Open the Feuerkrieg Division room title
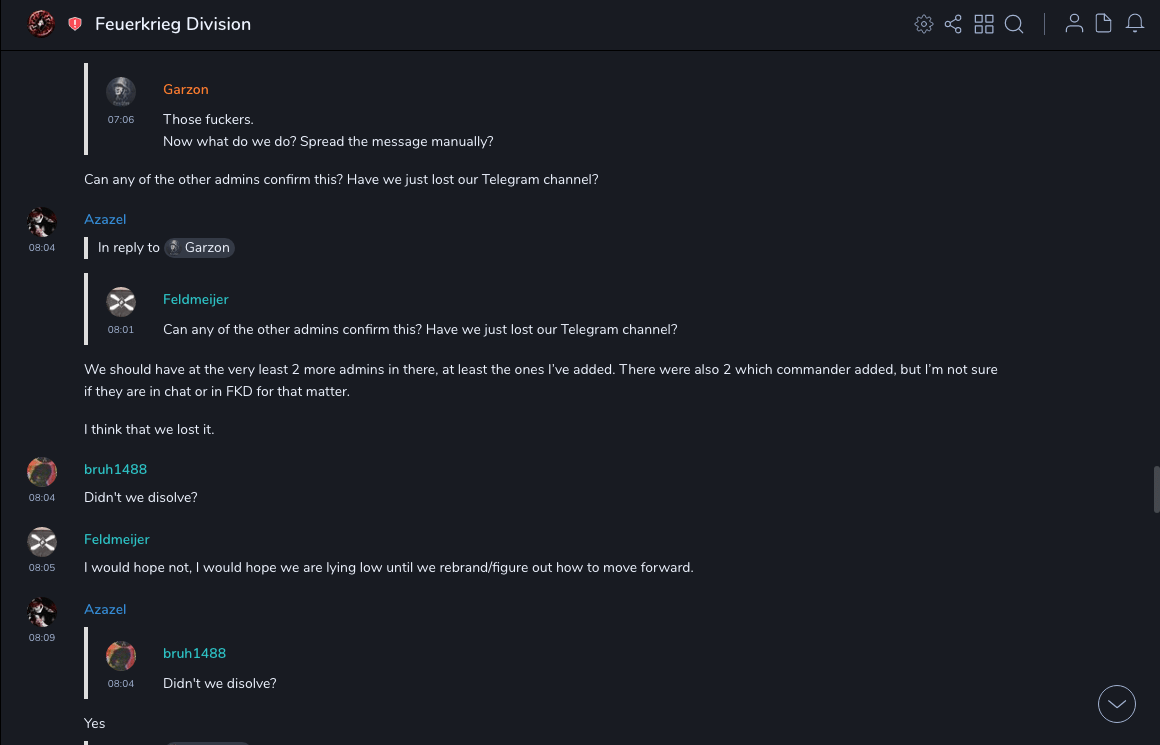This screenshot has width=1160, height=745. click(173, 24)
